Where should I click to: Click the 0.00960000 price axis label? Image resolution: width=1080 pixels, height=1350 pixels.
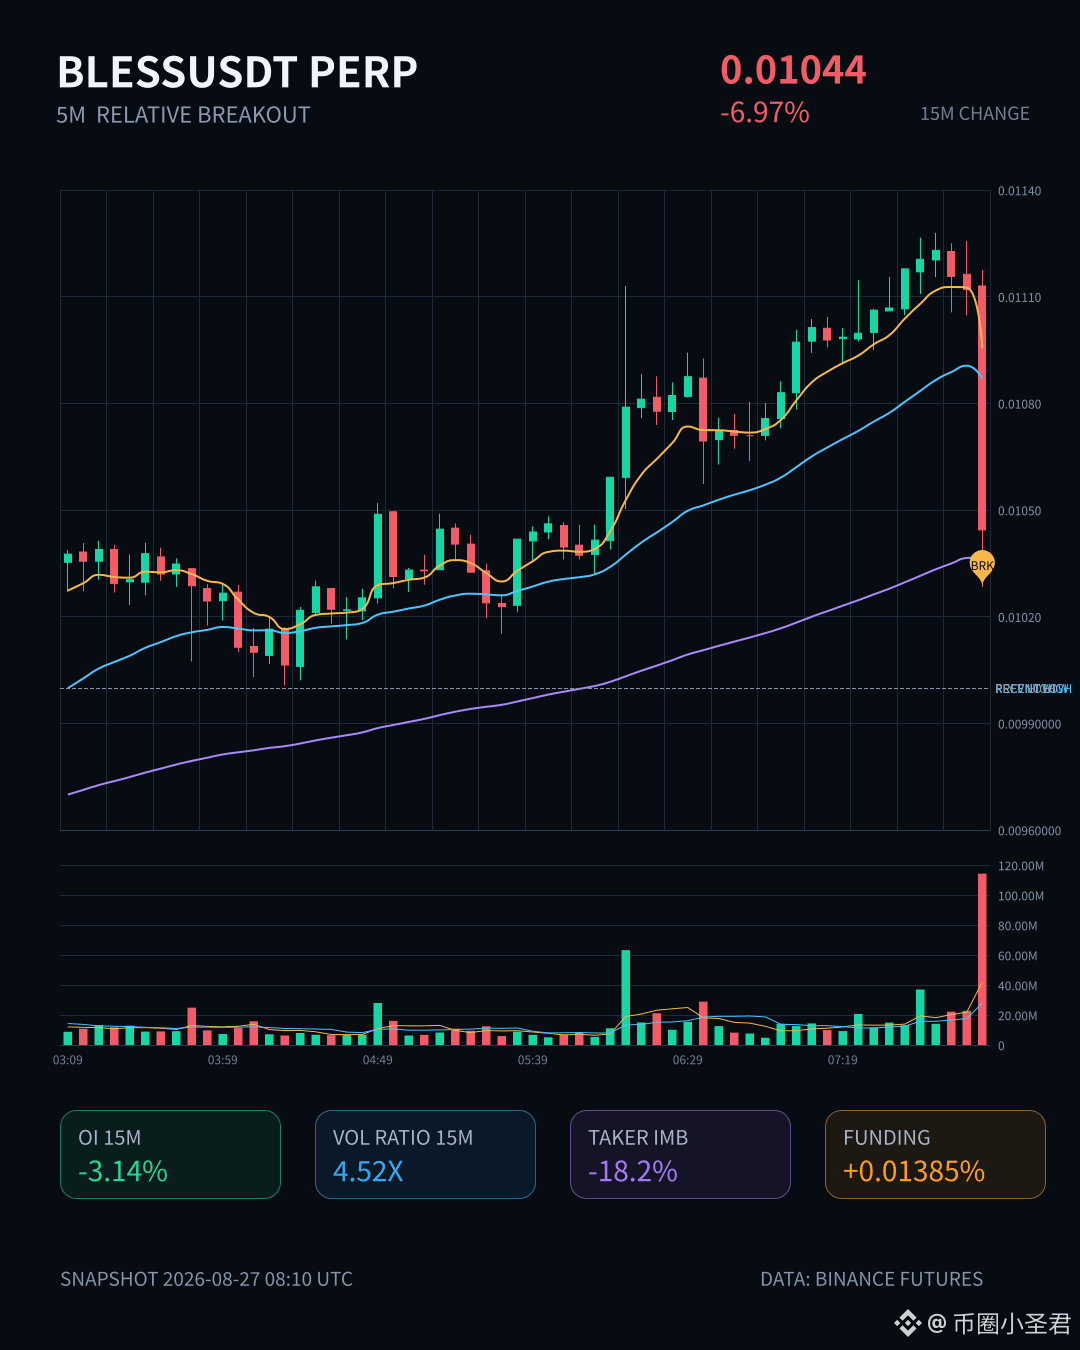click(x=1029, y=831)
